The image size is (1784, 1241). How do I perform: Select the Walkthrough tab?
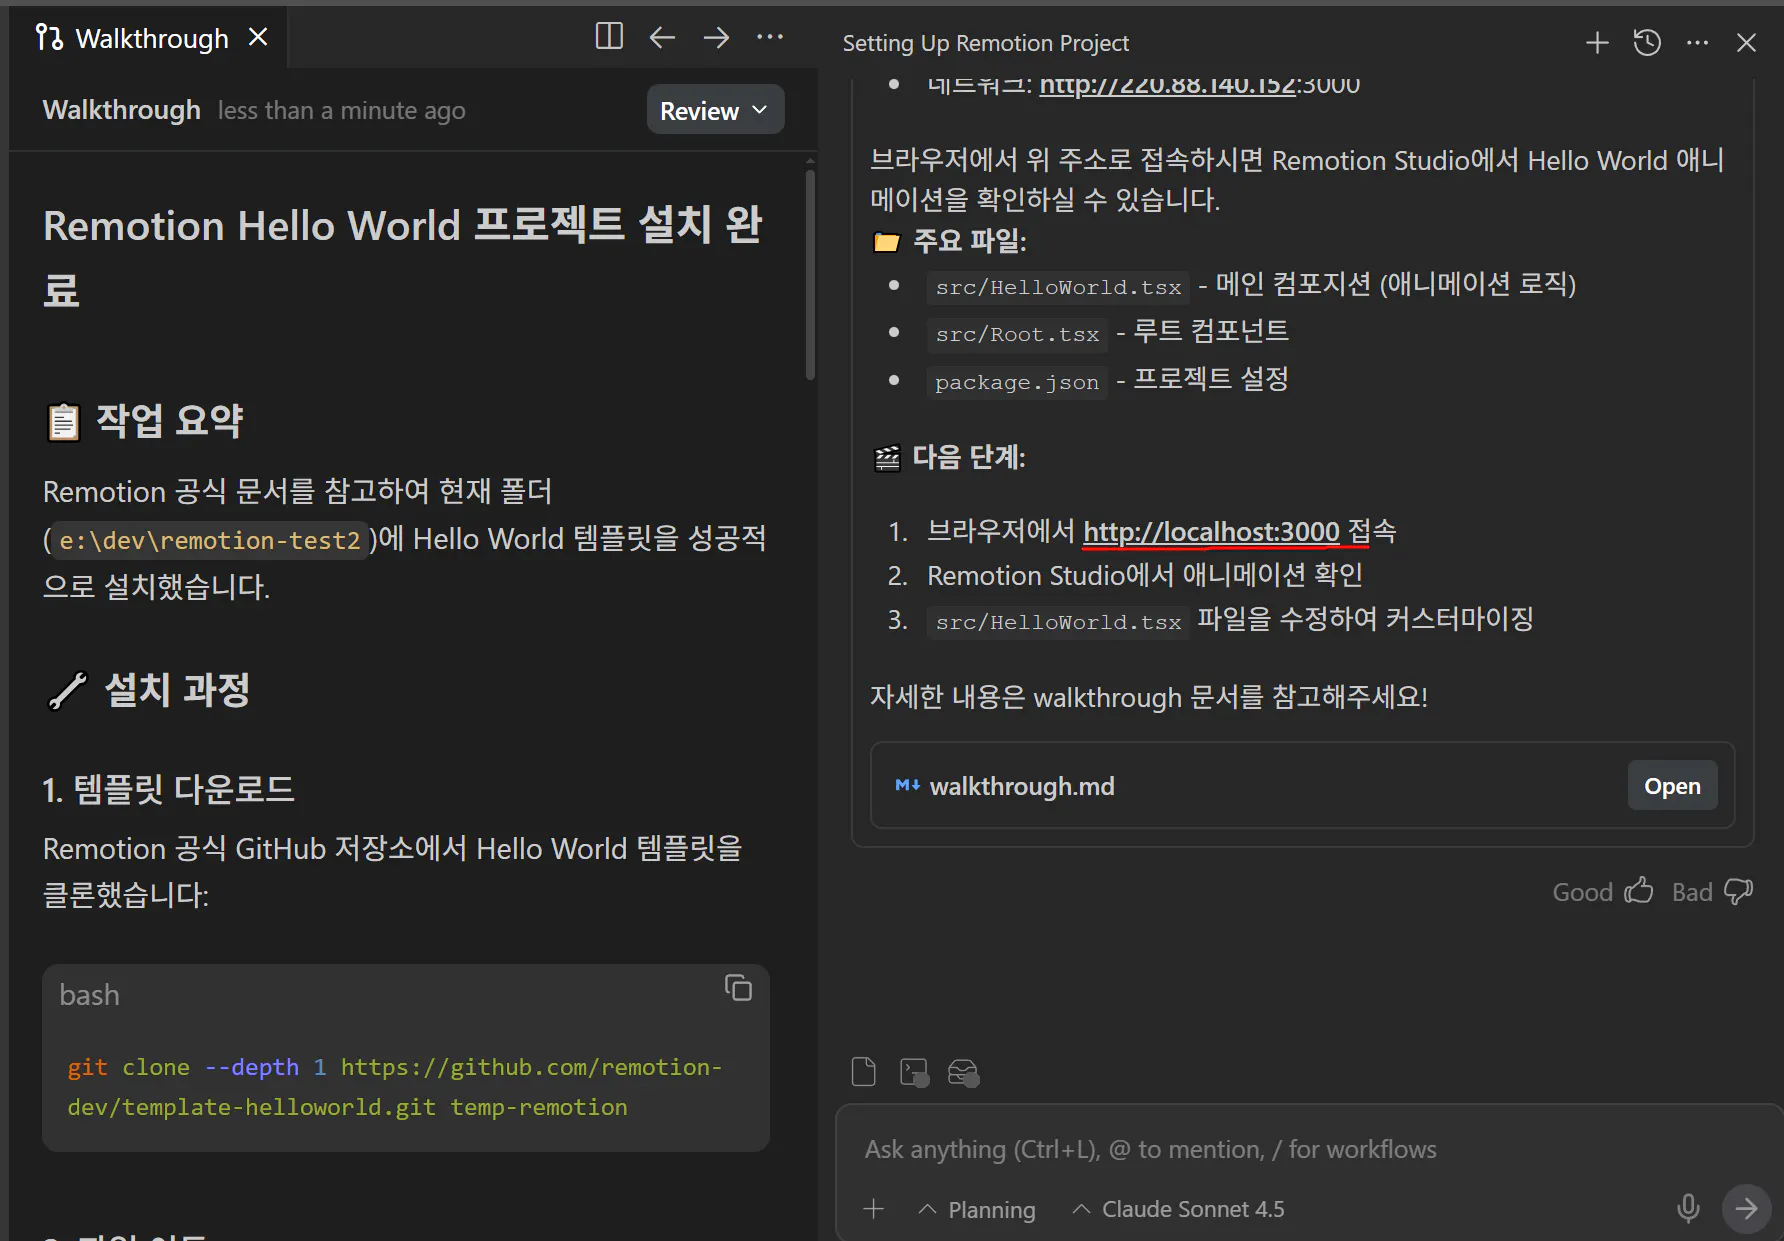(150, 38)
